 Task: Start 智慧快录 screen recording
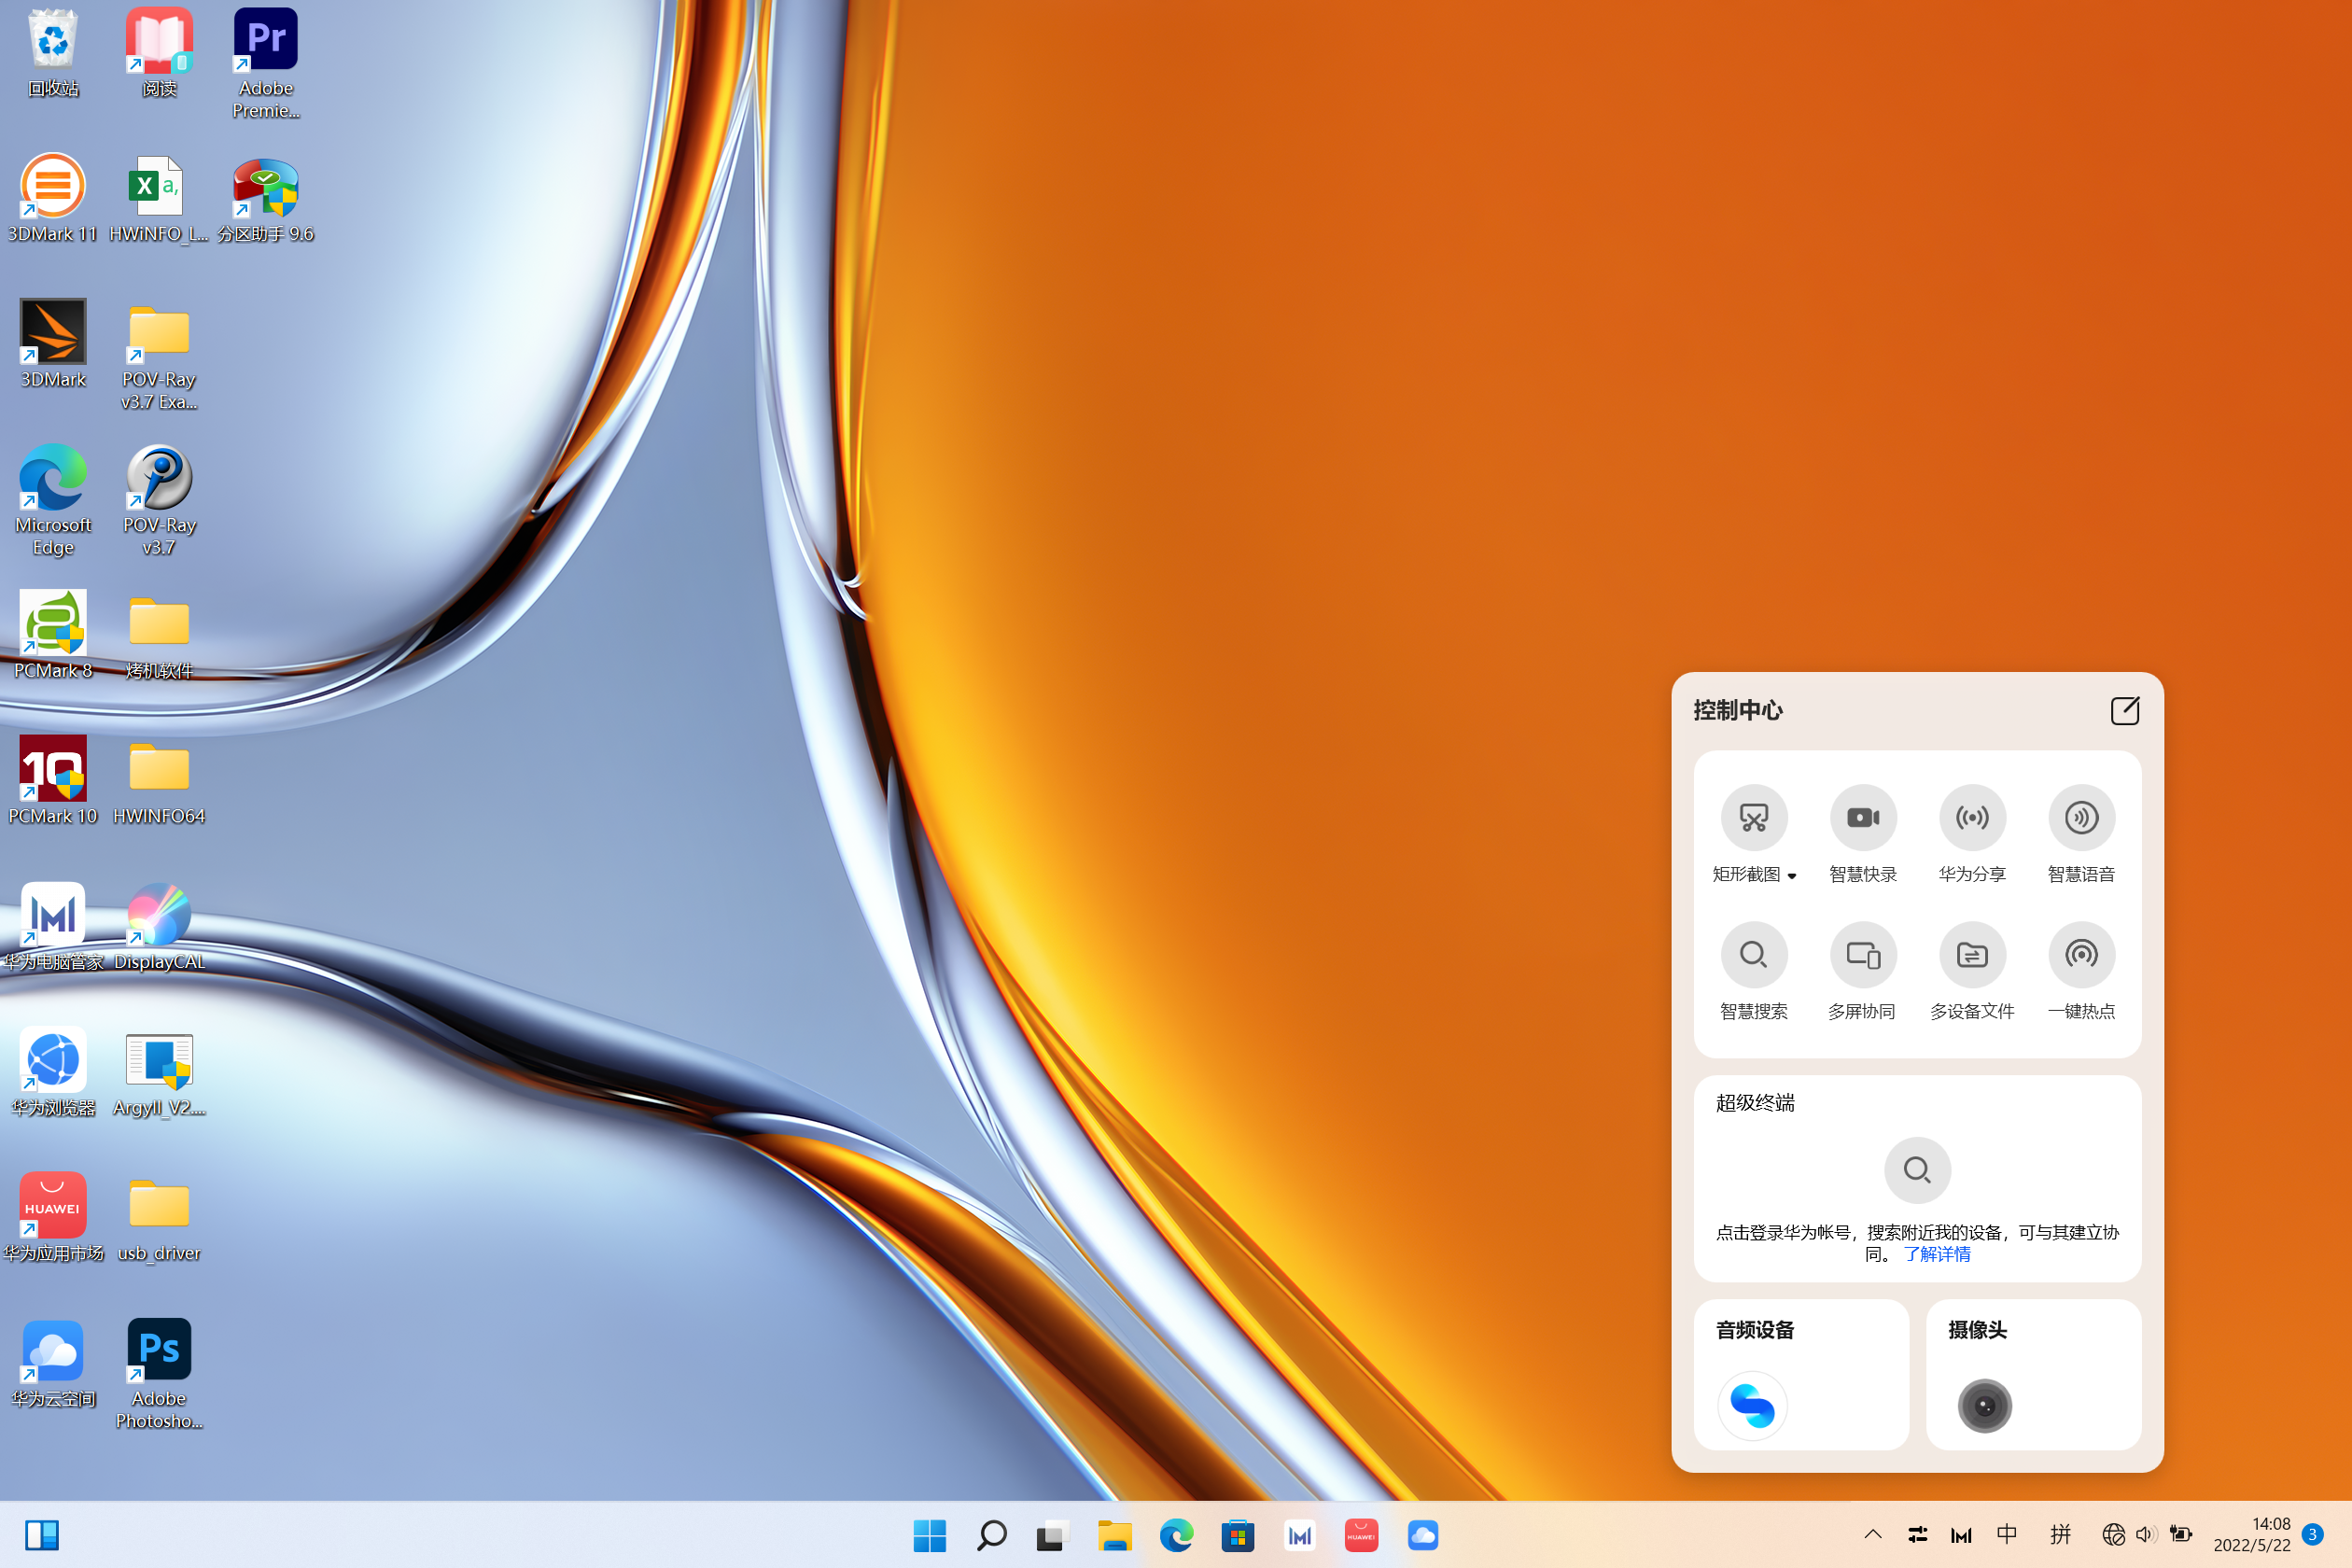click(x=1862, y=817)
